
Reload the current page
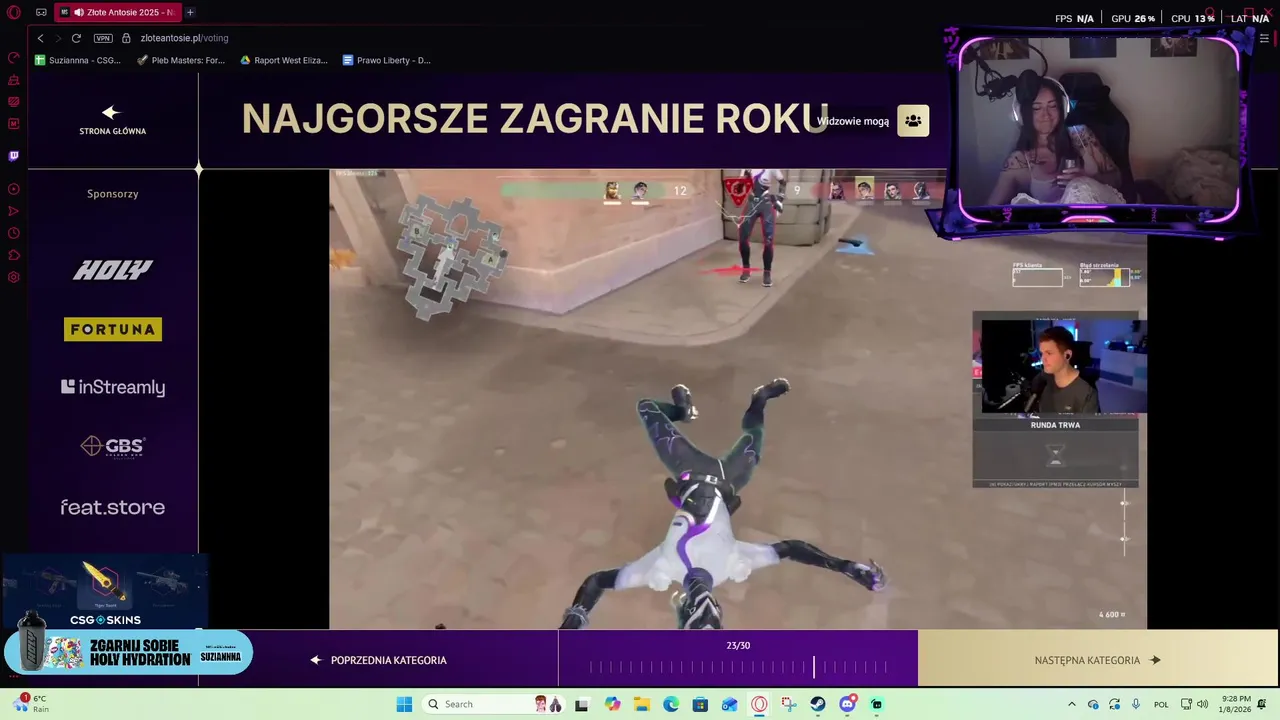[x=76, y=38]
